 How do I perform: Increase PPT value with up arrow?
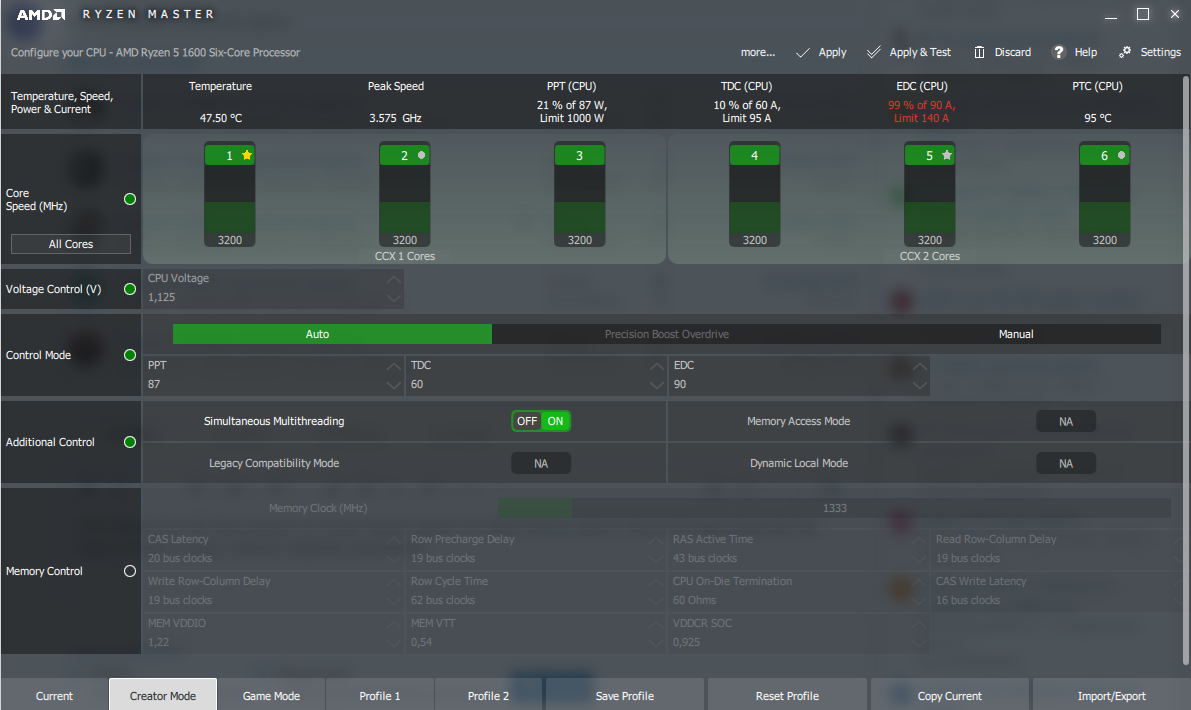393,366
